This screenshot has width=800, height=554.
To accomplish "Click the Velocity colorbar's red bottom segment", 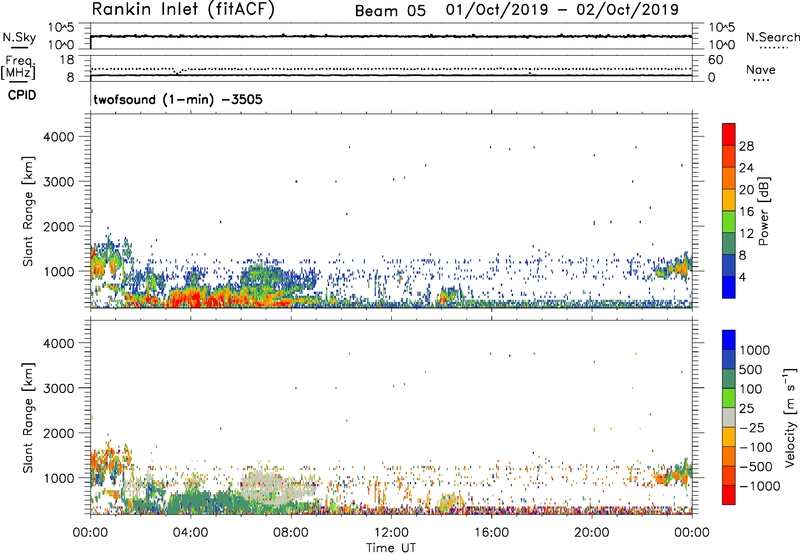I will (x=729, y=495).
